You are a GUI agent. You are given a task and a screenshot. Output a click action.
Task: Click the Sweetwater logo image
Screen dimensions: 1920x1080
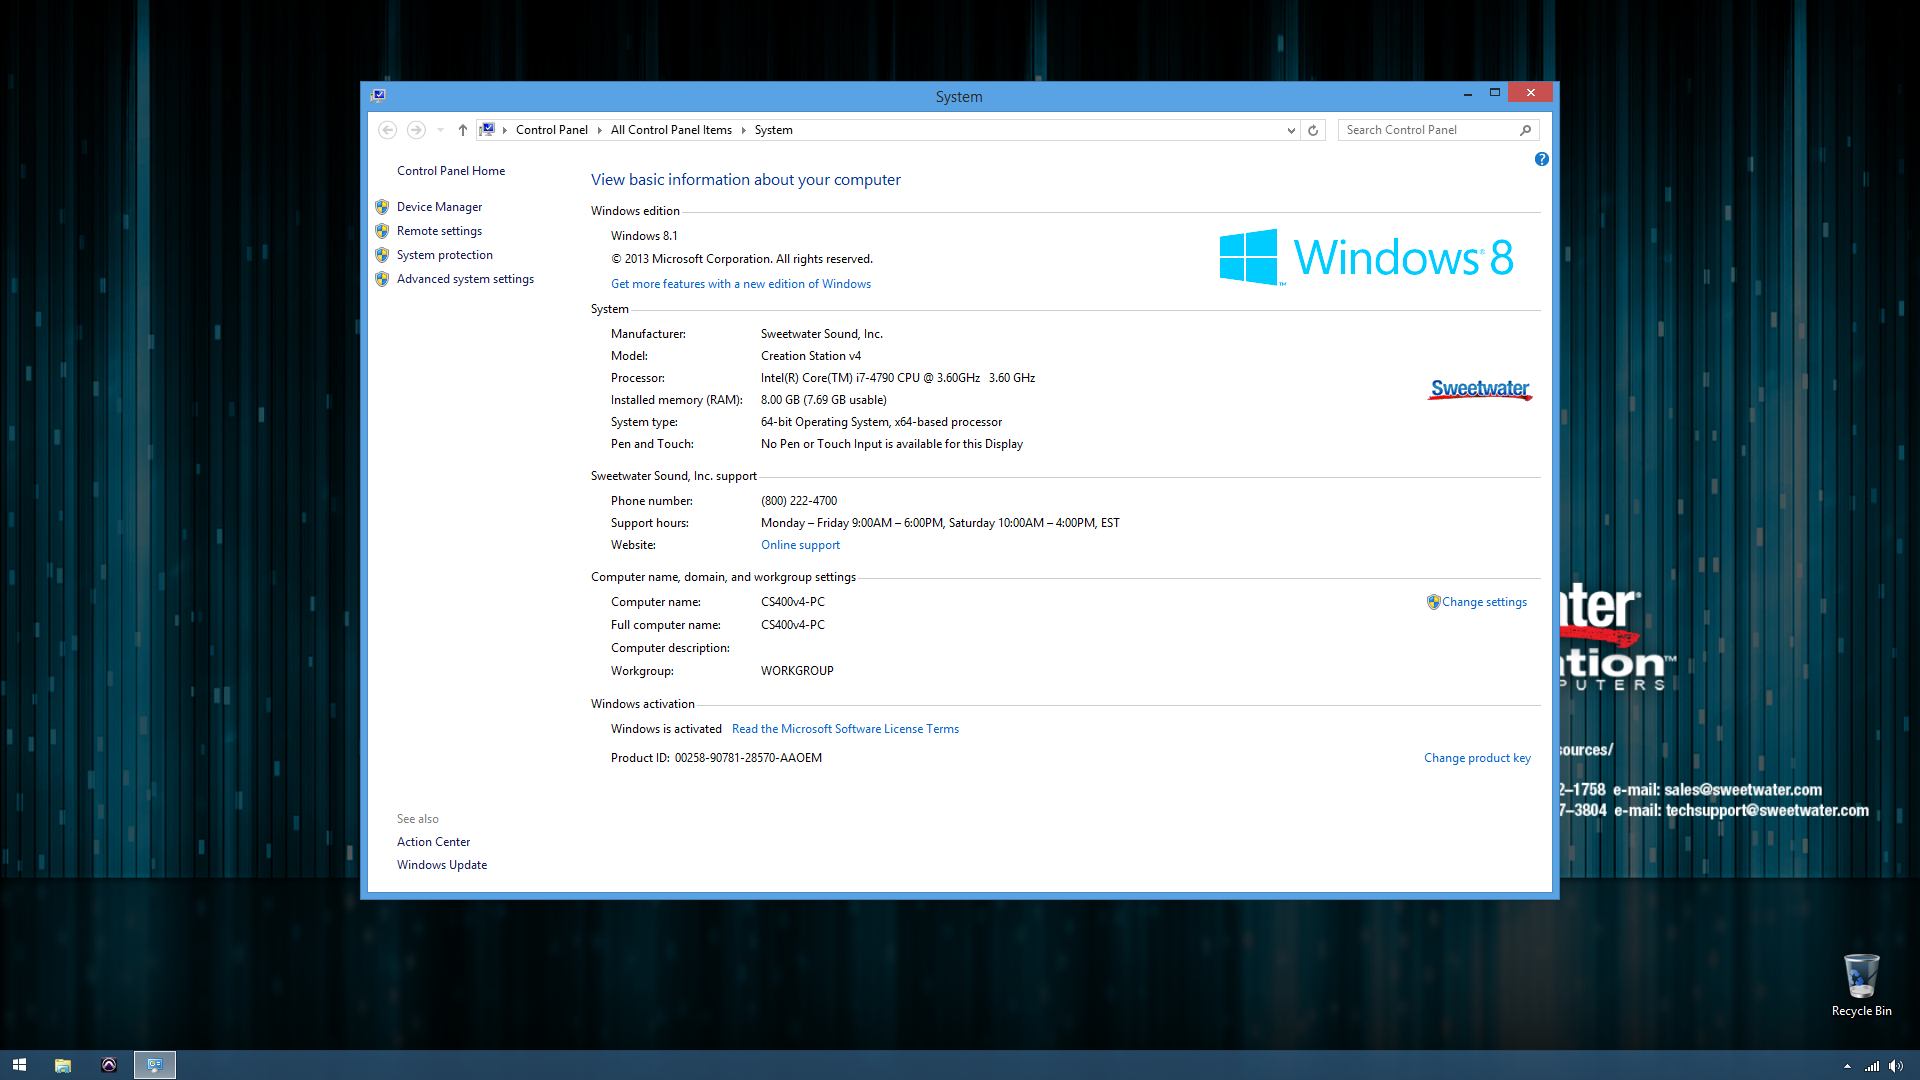point(1480,389)
